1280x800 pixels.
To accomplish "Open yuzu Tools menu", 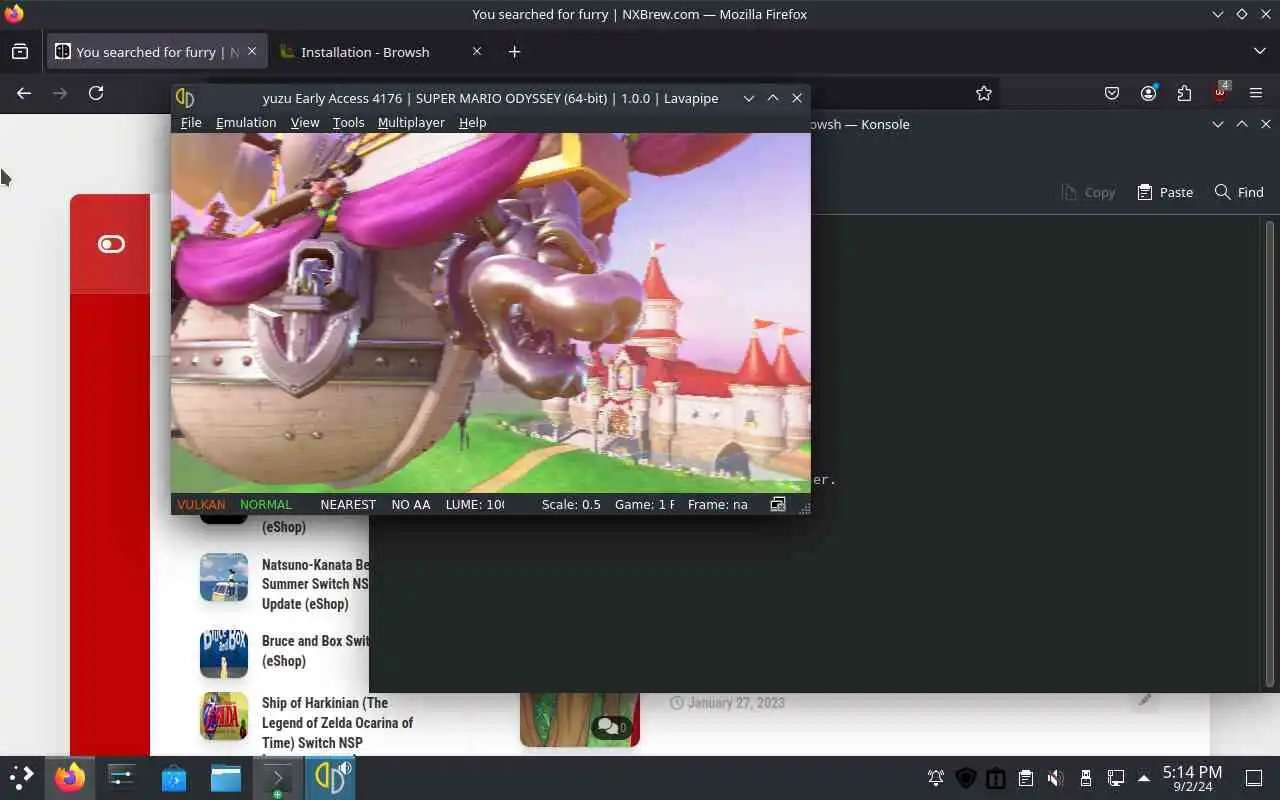I will pyautogui.click(x=348, y=122).
